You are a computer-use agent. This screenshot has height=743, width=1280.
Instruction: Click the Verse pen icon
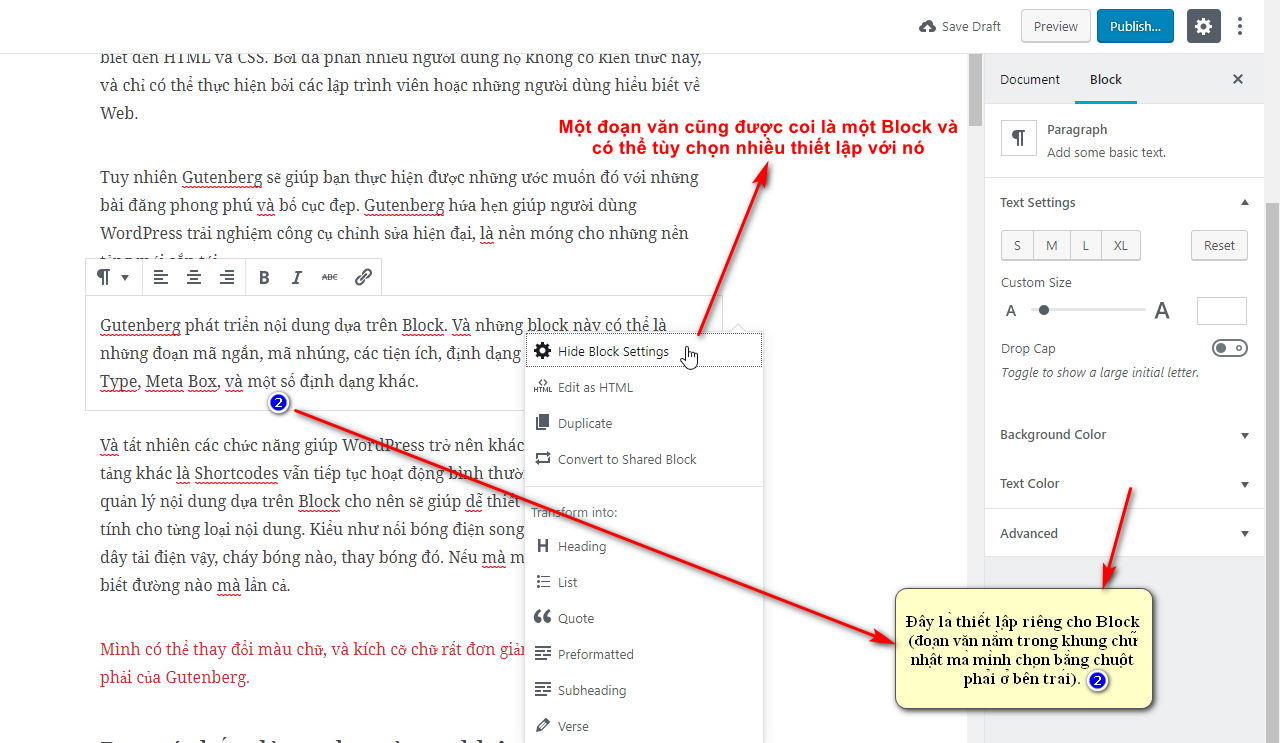[x=543, y=726]
